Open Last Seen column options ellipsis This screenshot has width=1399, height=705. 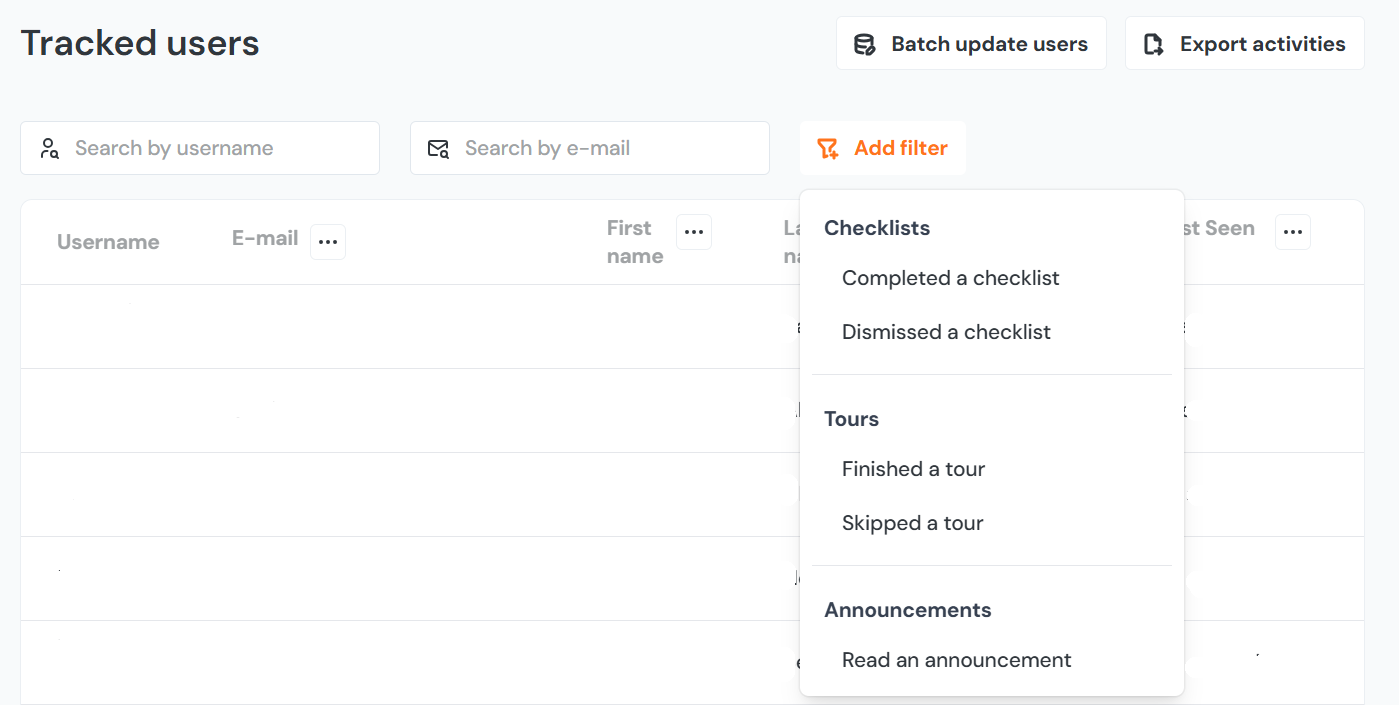pos(1293,232)
